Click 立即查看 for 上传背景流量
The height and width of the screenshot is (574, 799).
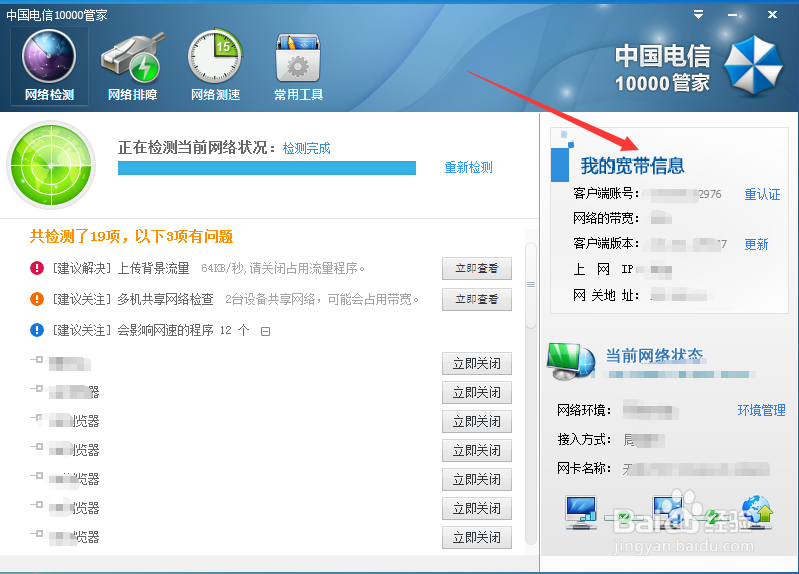[476, 269]
